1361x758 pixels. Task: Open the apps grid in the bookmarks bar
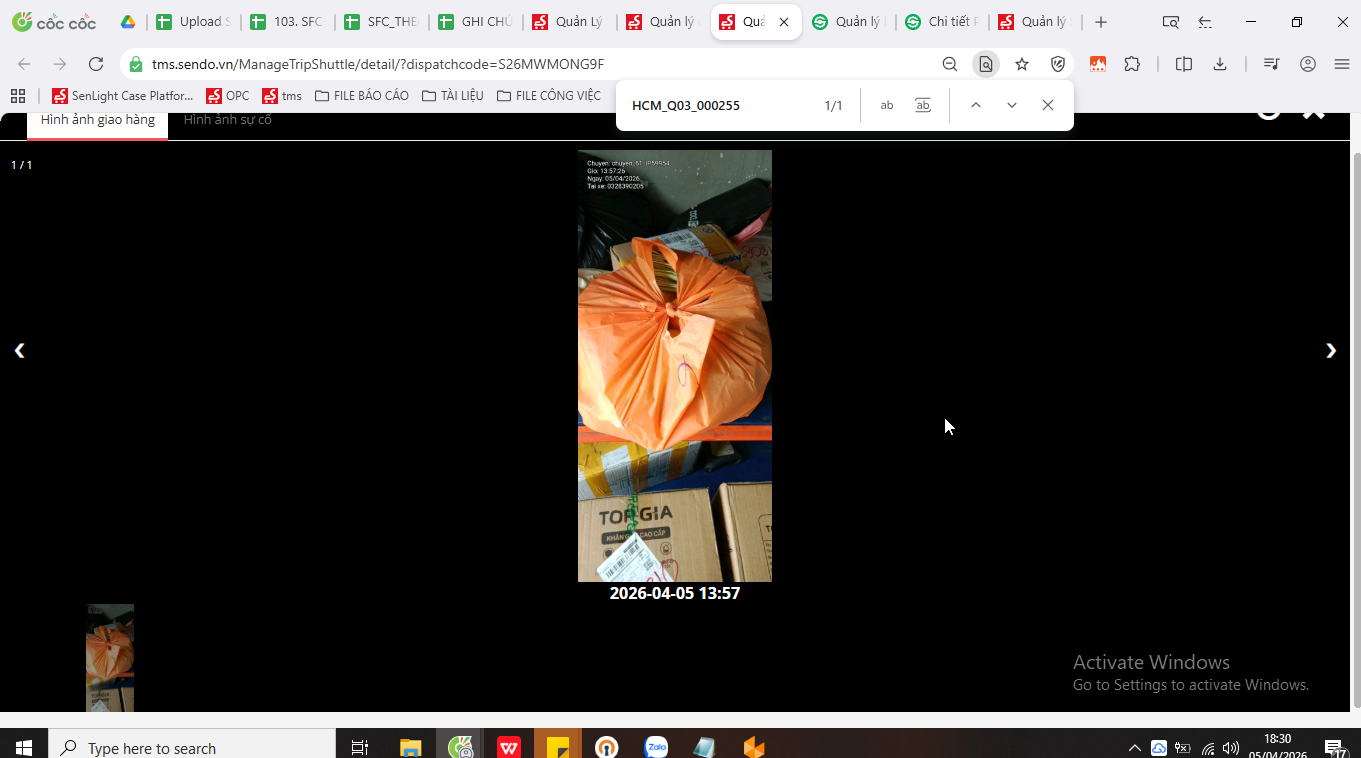coord(17,96)
